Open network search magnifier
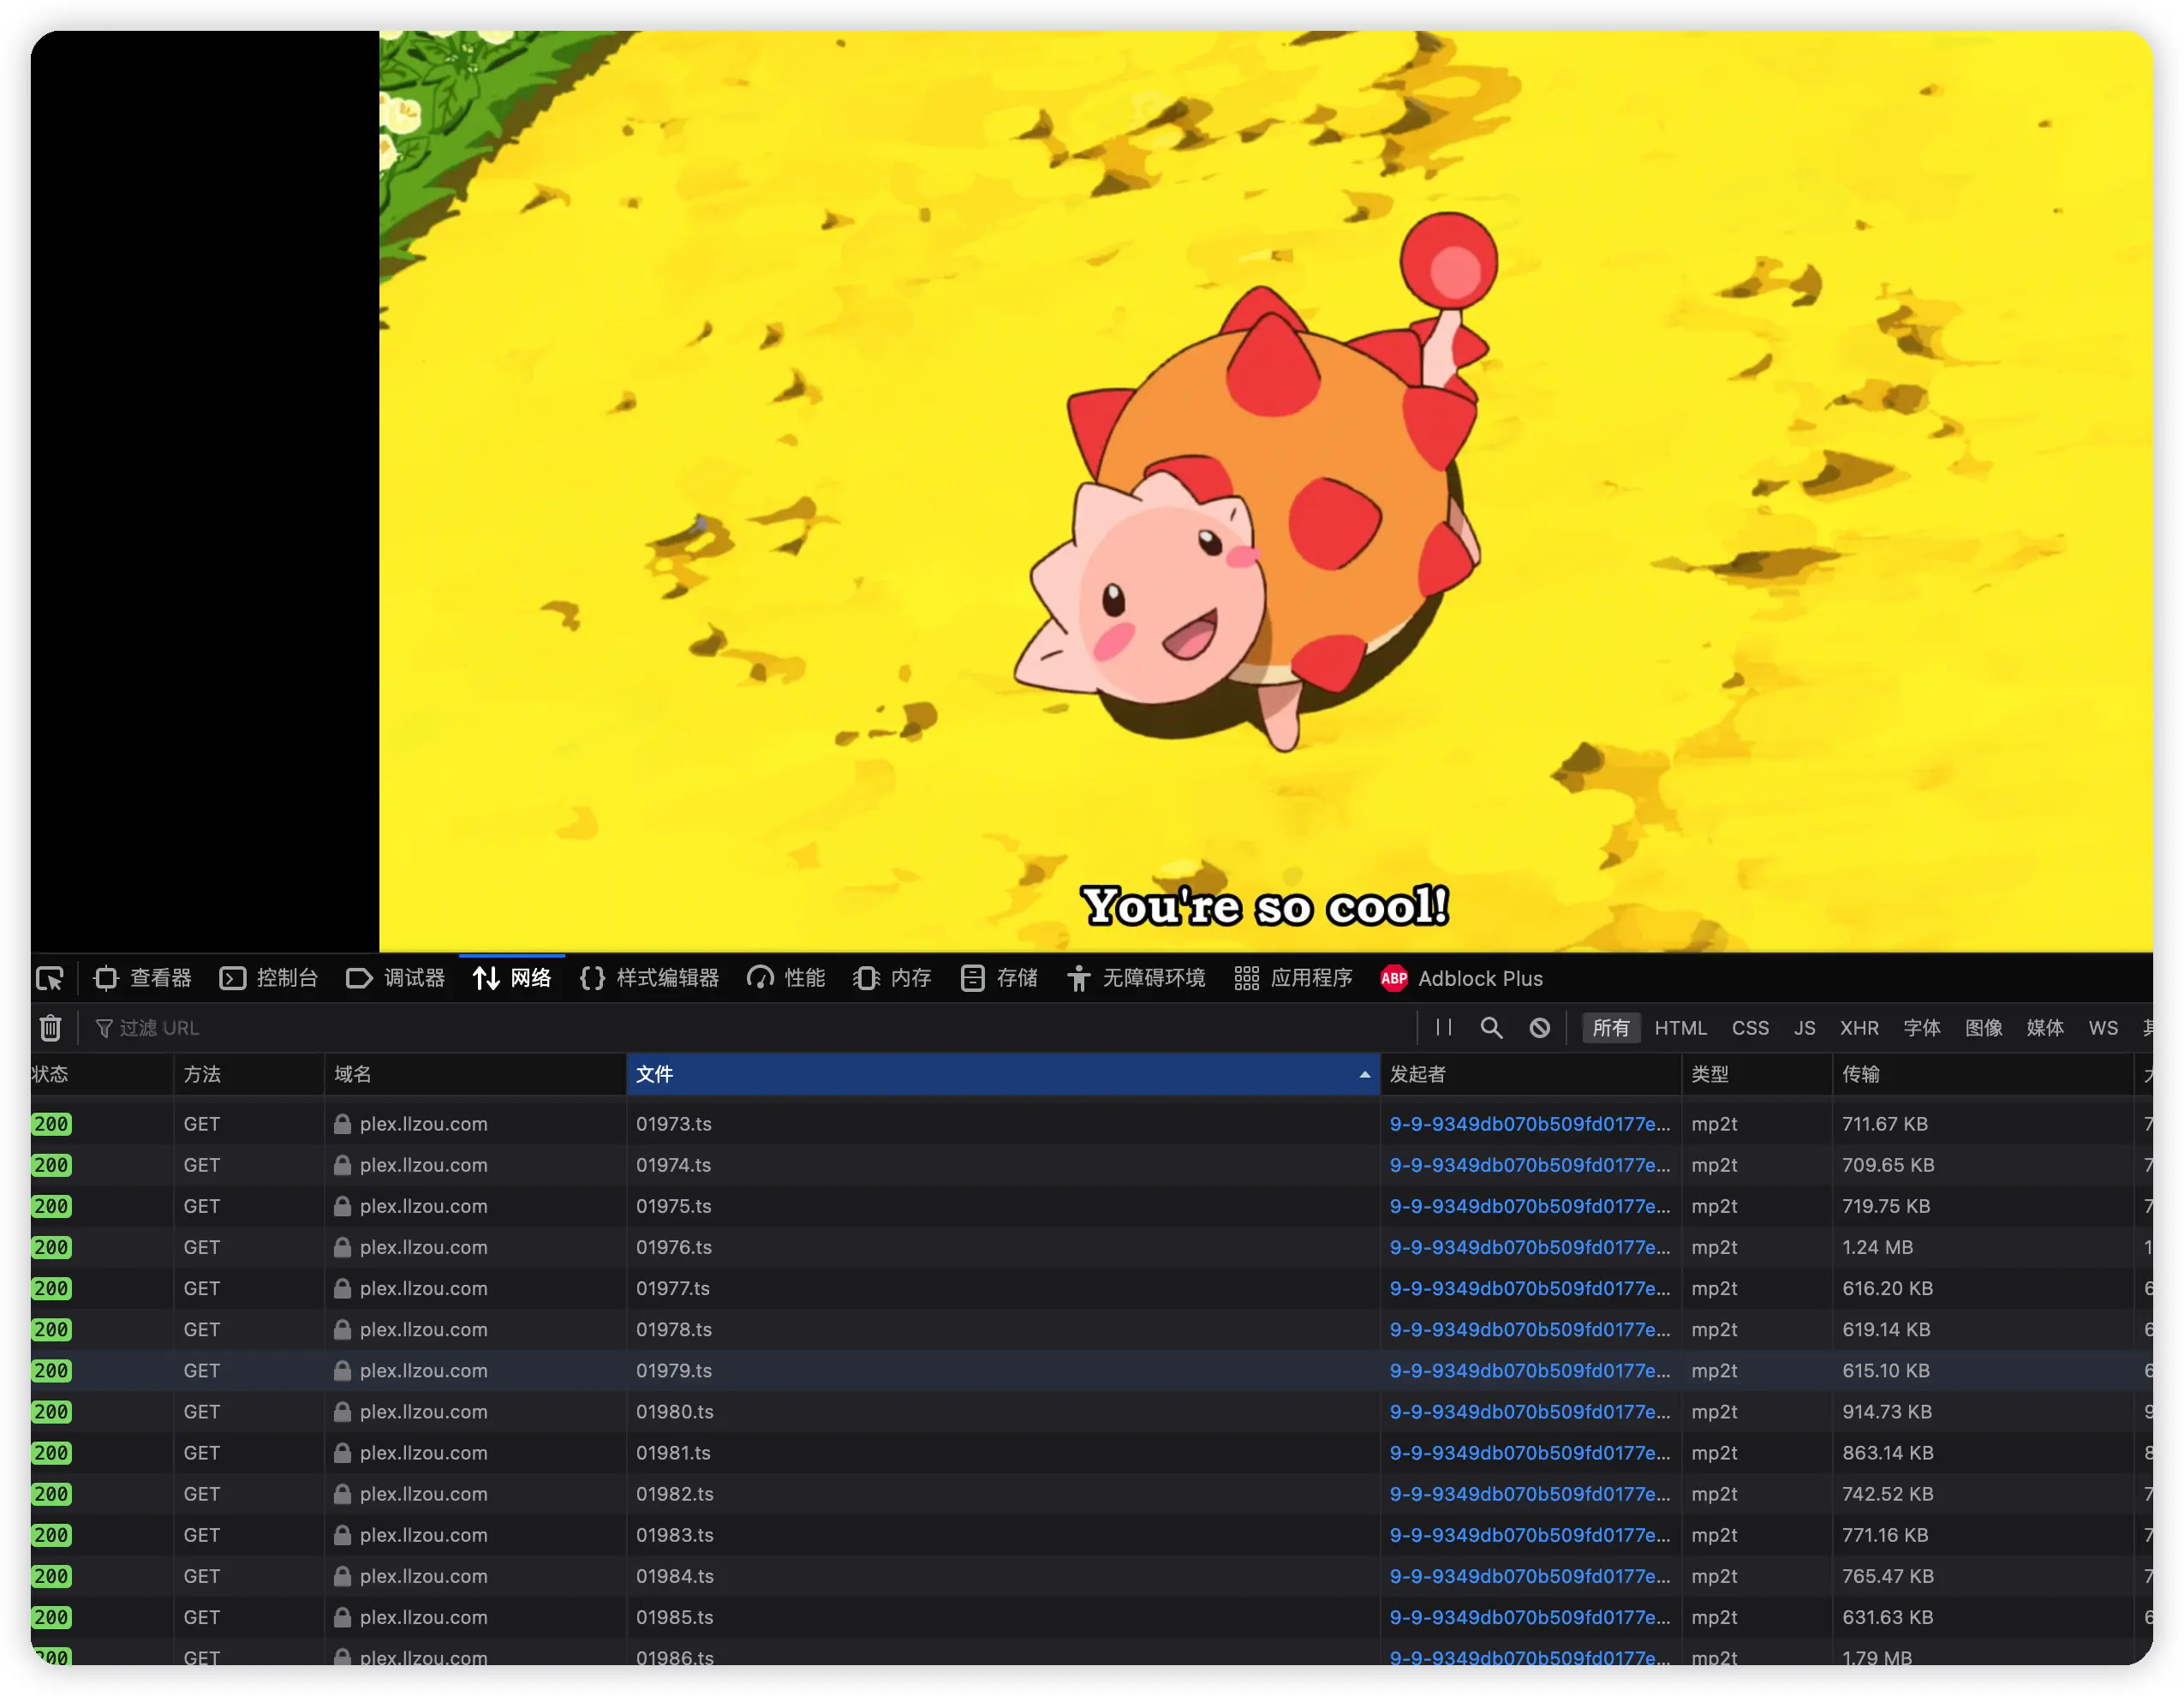 pos(1491,1028)
